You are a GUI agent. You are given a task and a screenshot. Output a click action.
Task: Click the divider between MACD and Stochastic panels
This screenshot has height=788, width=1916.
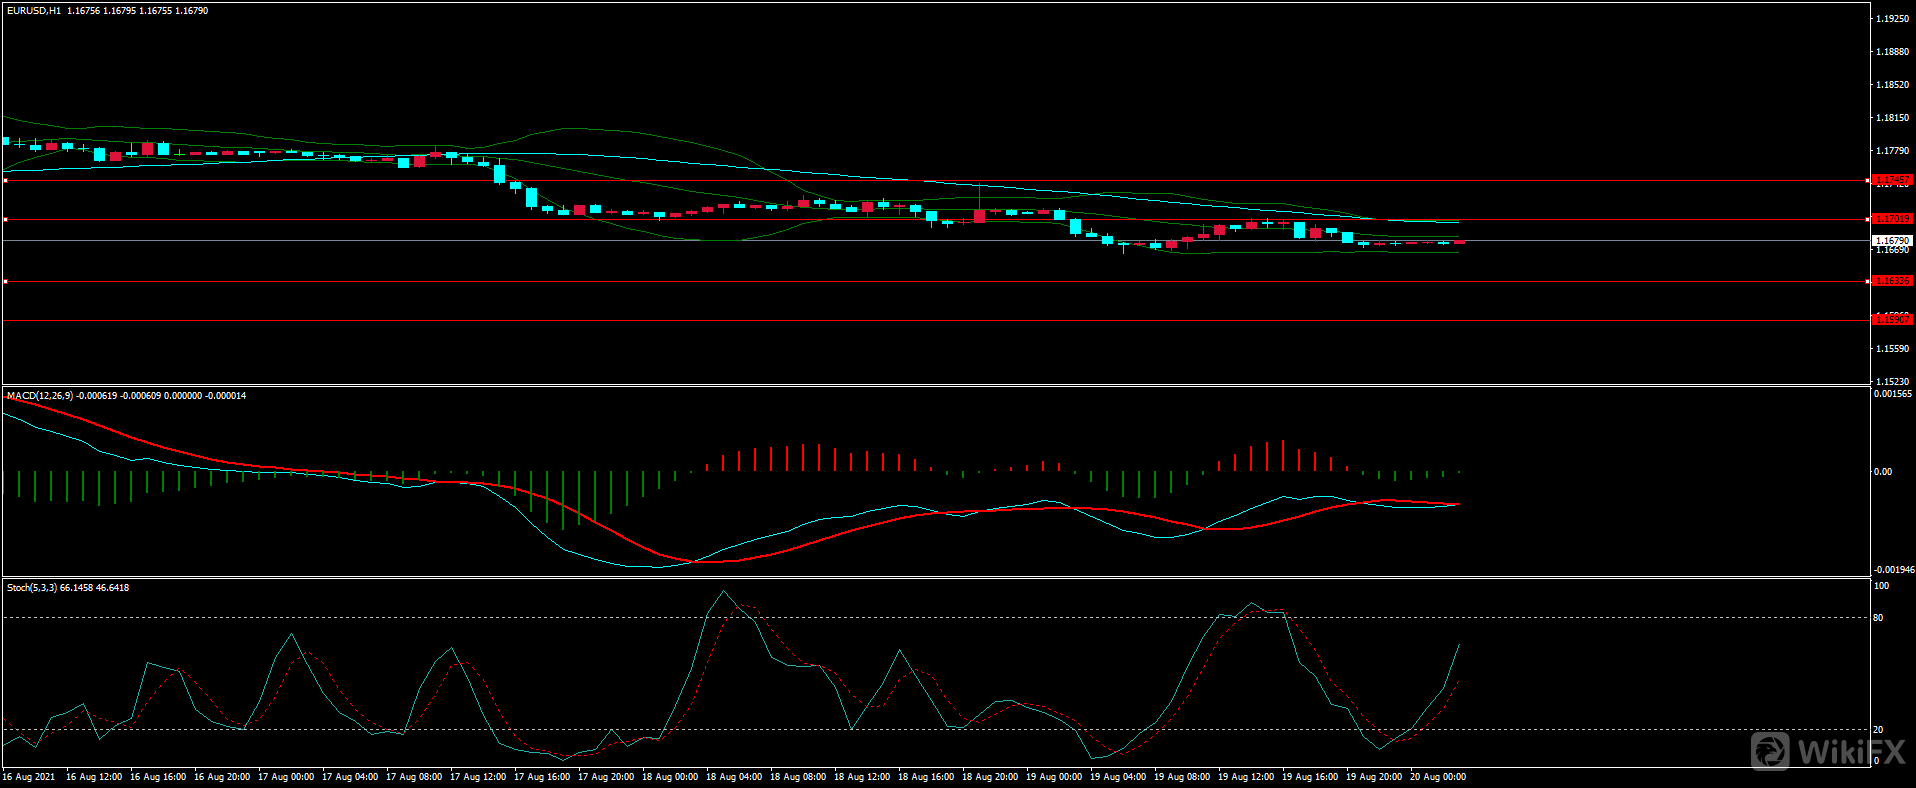click(935, 577)
